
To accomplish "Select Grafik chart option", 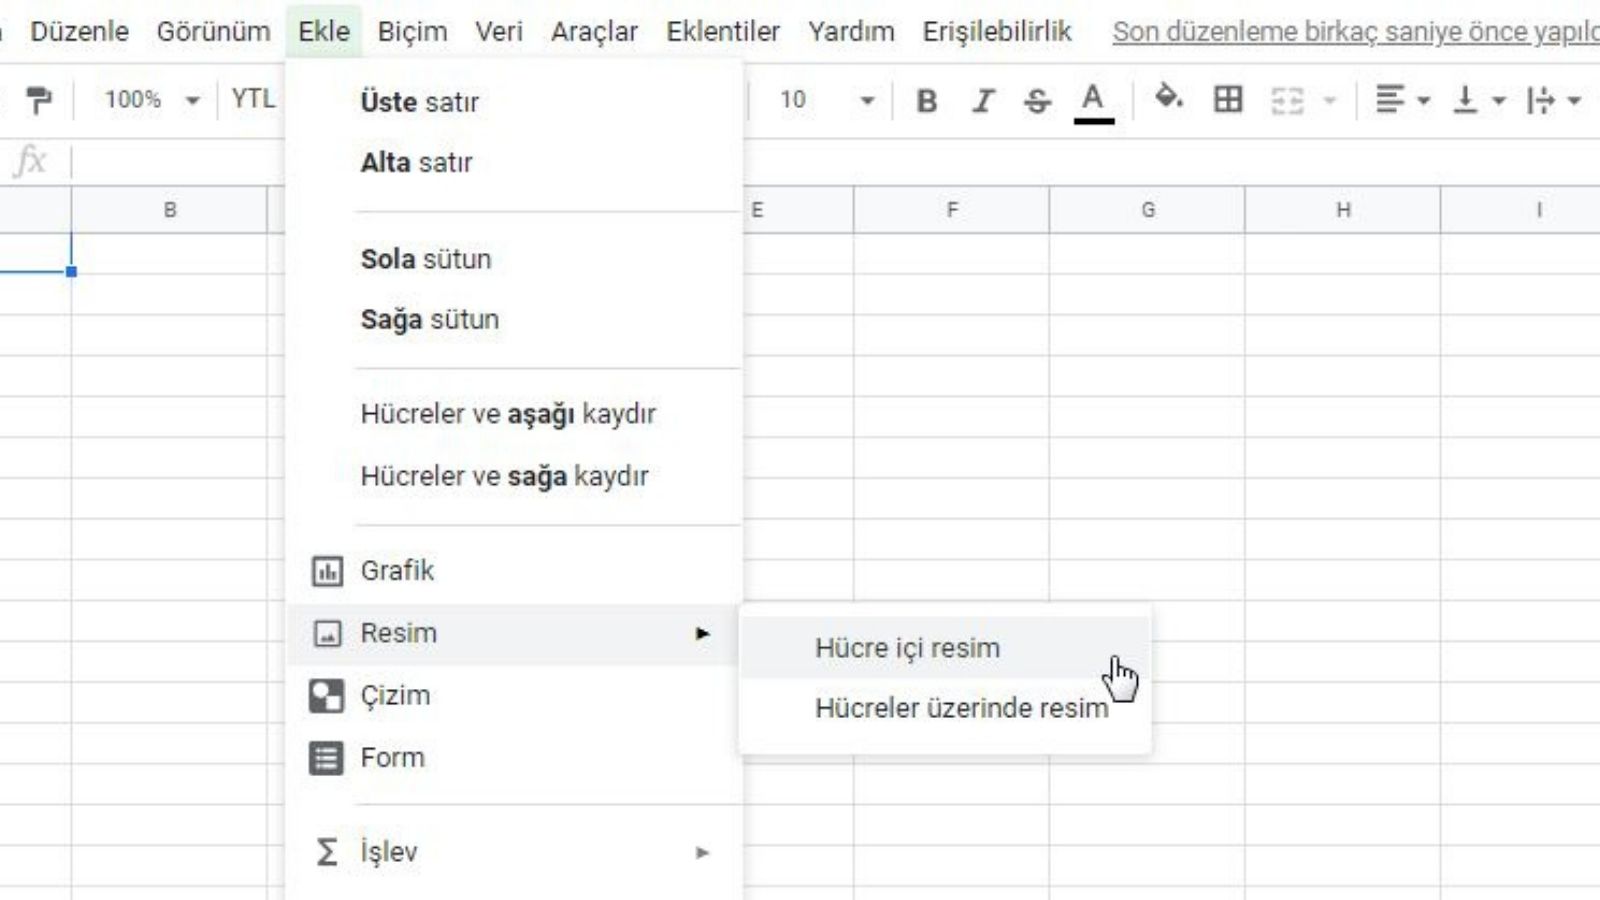I will (397, 571).
